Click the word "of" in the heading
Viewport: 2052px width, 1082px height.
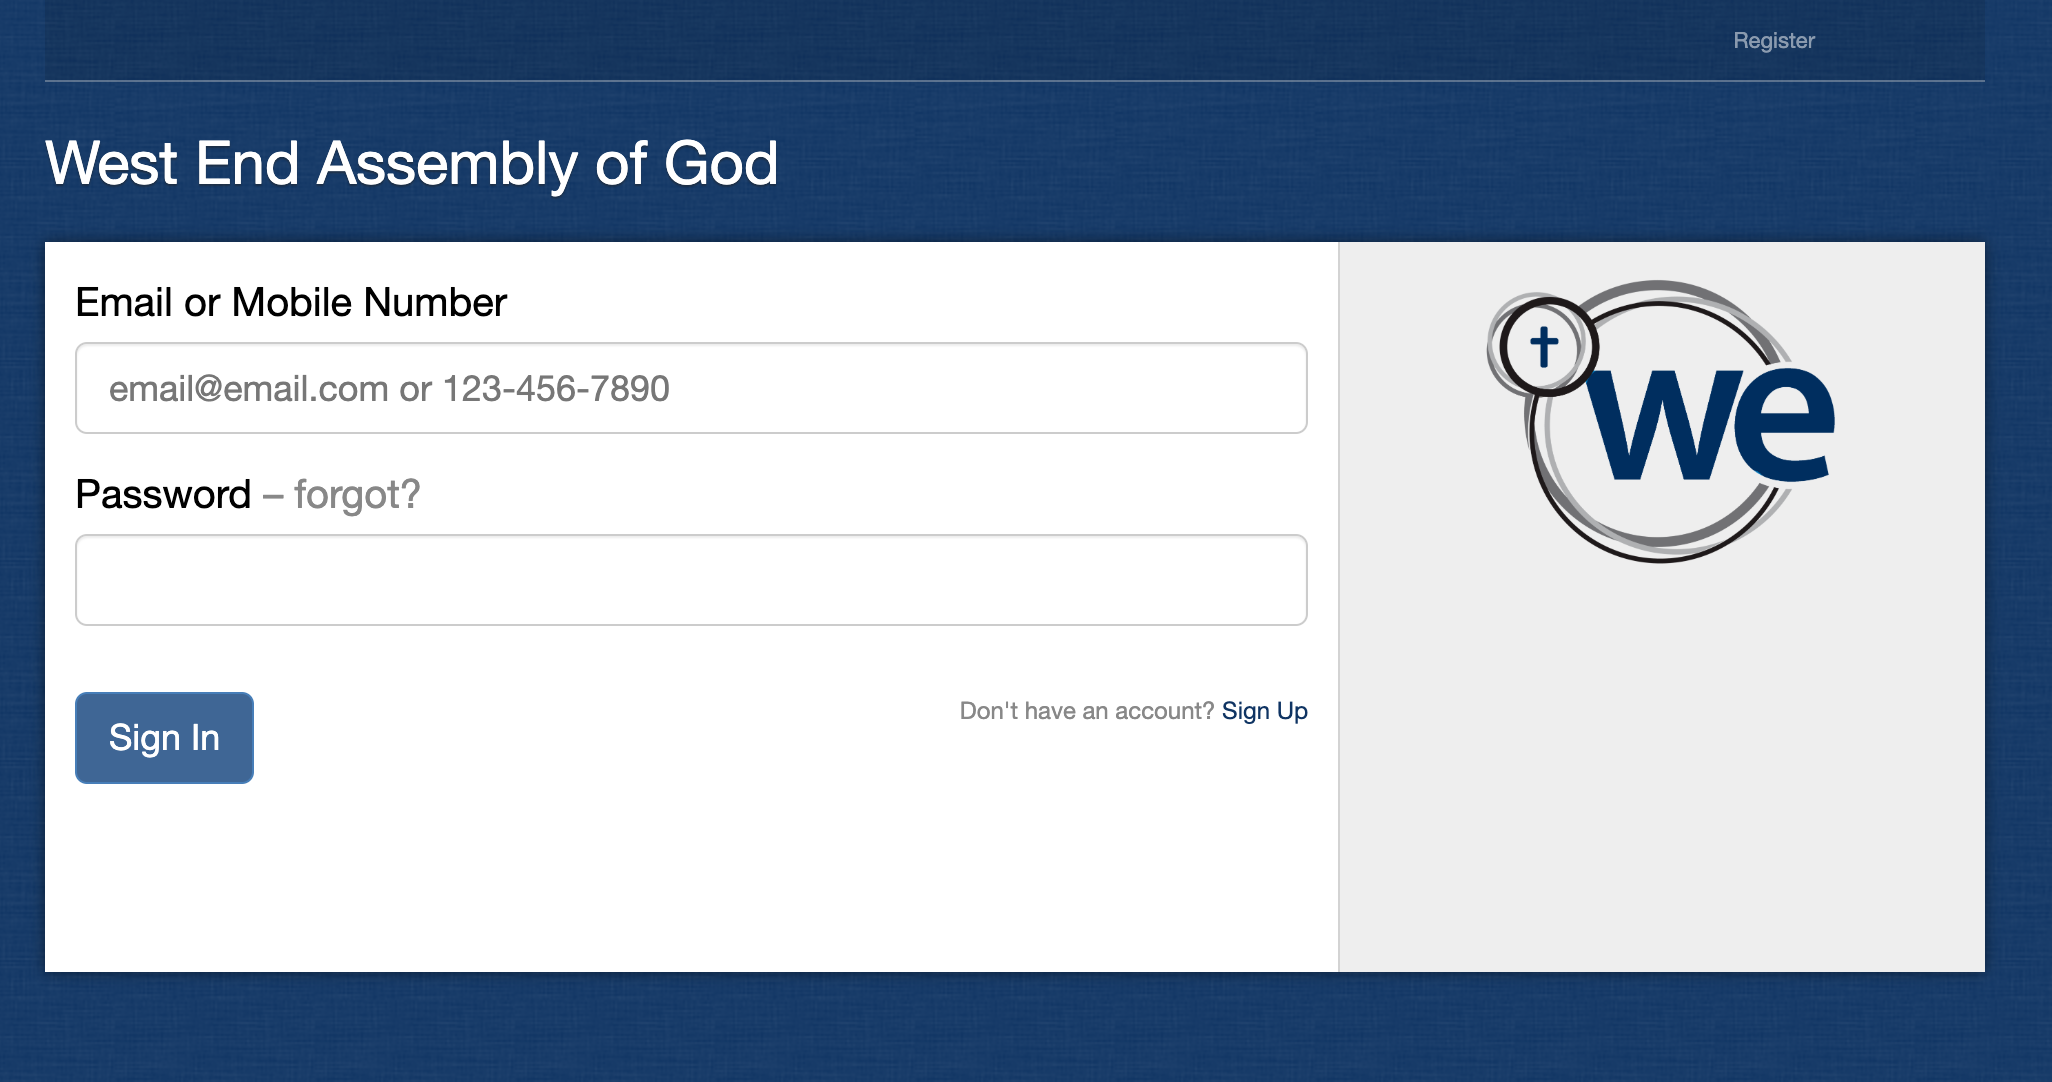(x=620, y=163)
